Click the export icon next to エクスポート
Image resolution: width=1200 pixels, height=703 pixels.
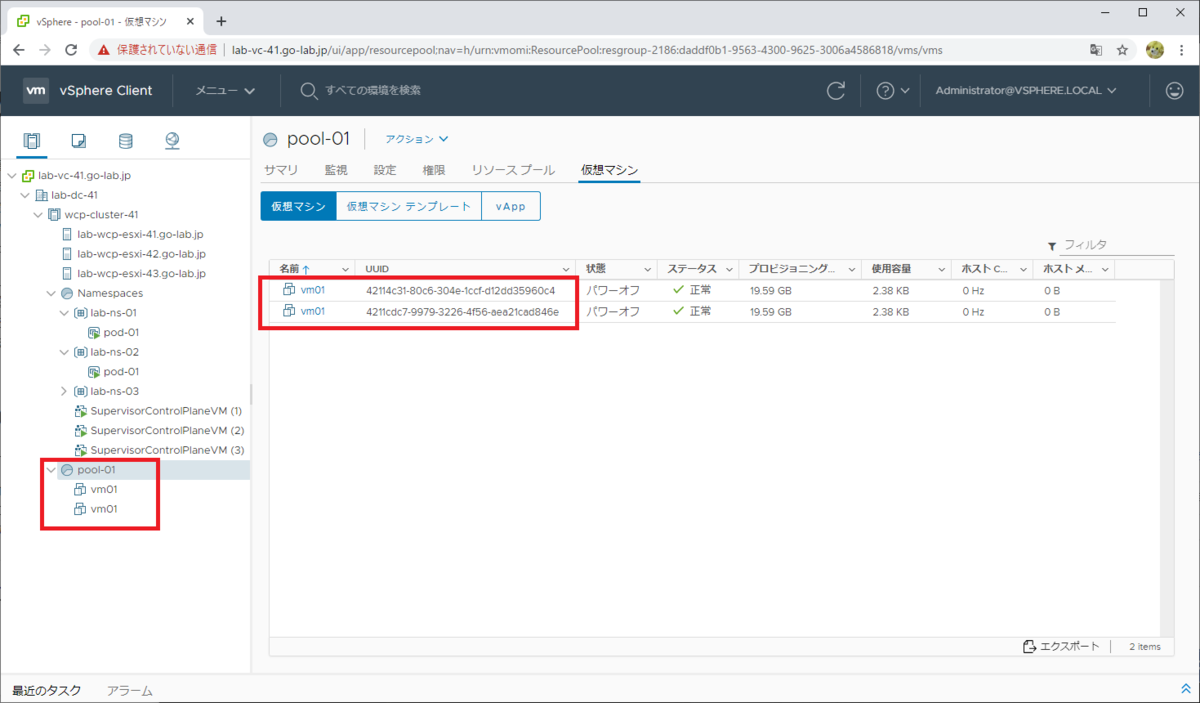[x=1028, y=646]
